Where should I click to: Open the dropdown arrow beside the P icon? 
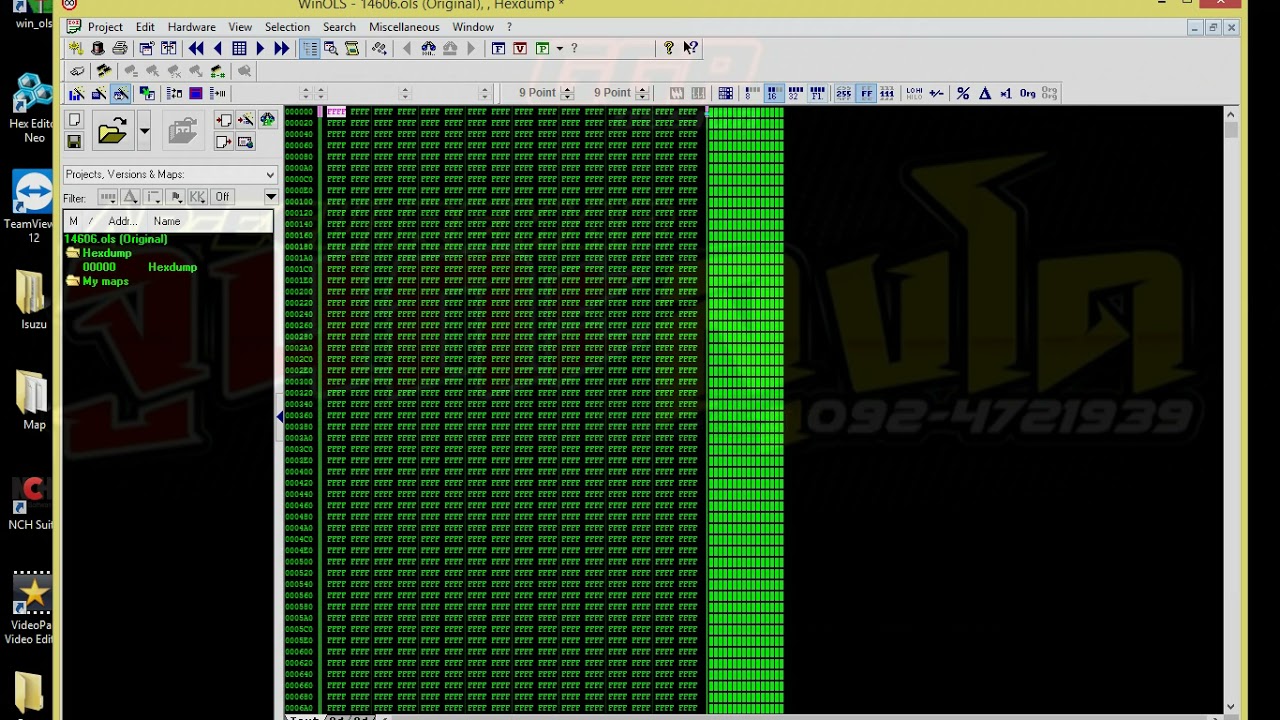[x=559, y=48]
